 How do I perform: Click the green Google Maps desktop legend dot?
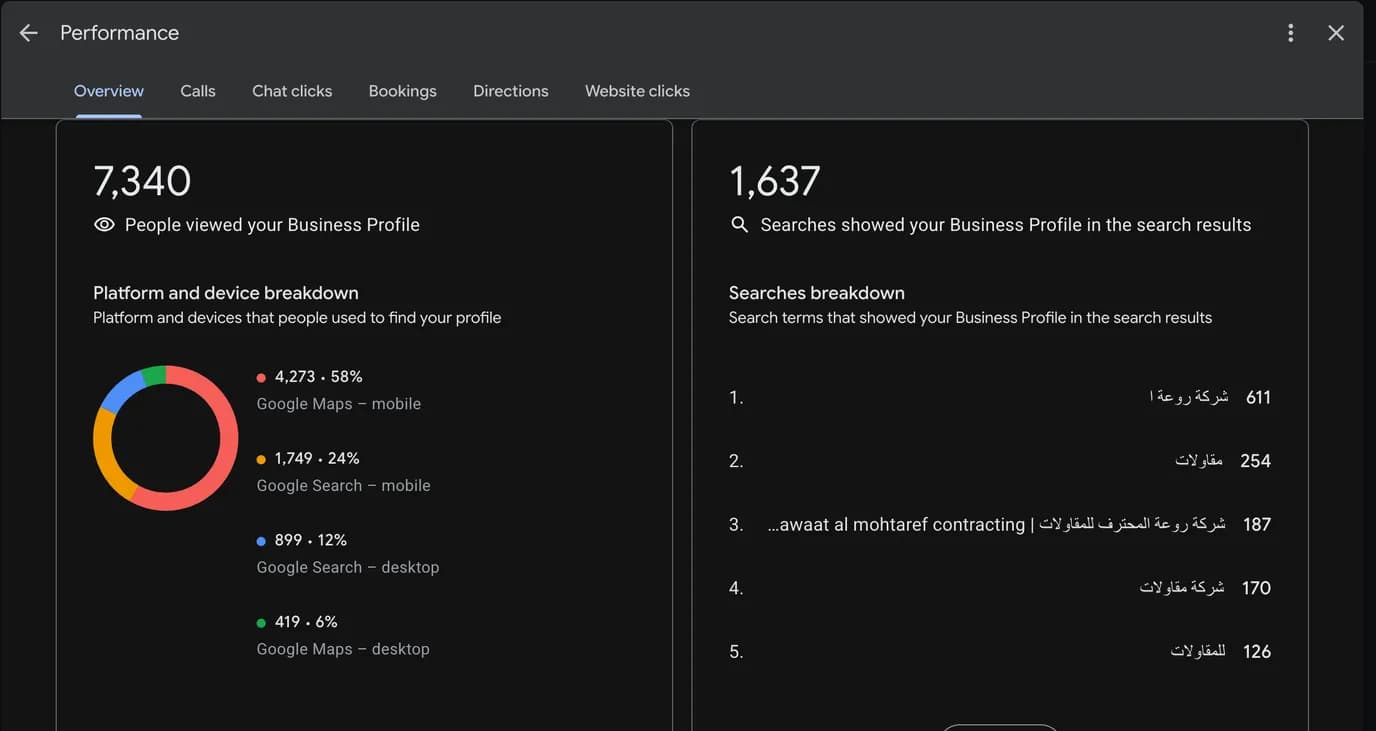point(261,623)
